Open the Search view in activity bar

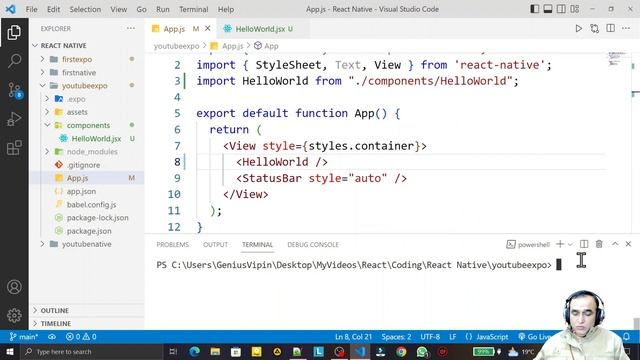point(14,61)
